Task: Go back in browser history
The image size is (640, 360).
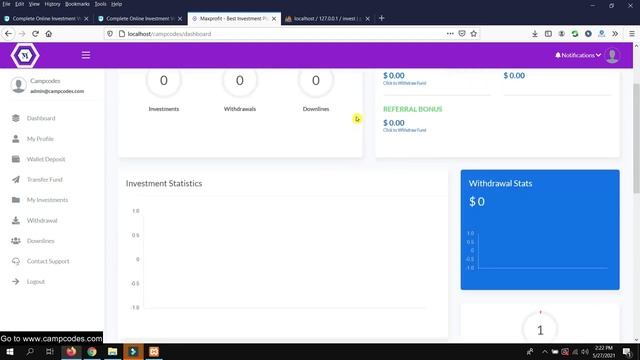Action: coord(9,34)
